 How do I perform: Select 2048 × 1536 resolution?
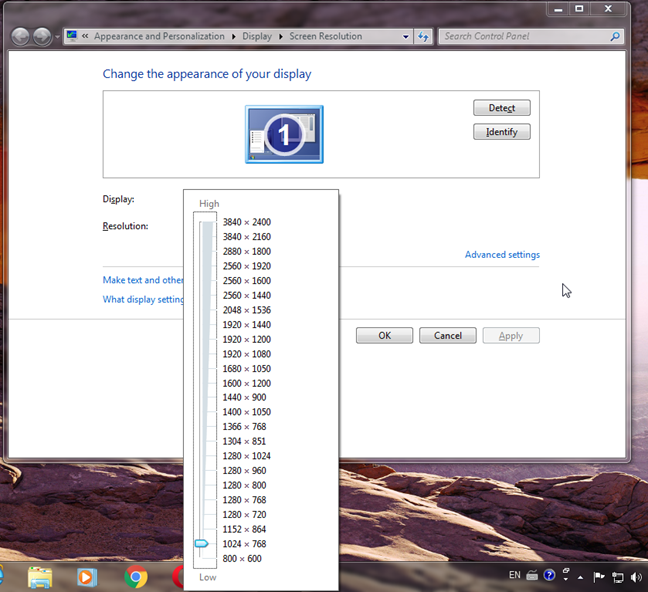(x=247, y=310)
